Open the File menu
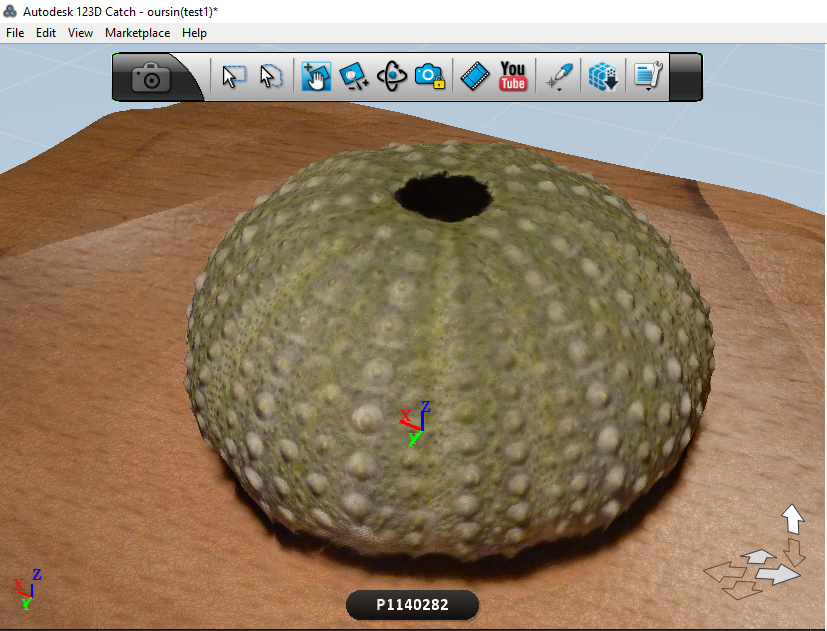This screenshot has height=631, width=827. click(x=15, y=33)
